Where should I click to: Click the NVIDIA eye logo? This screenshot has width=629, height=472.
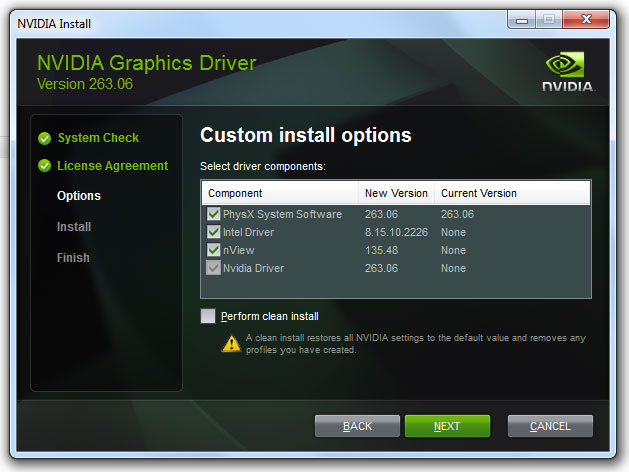(x=565, y=64)
